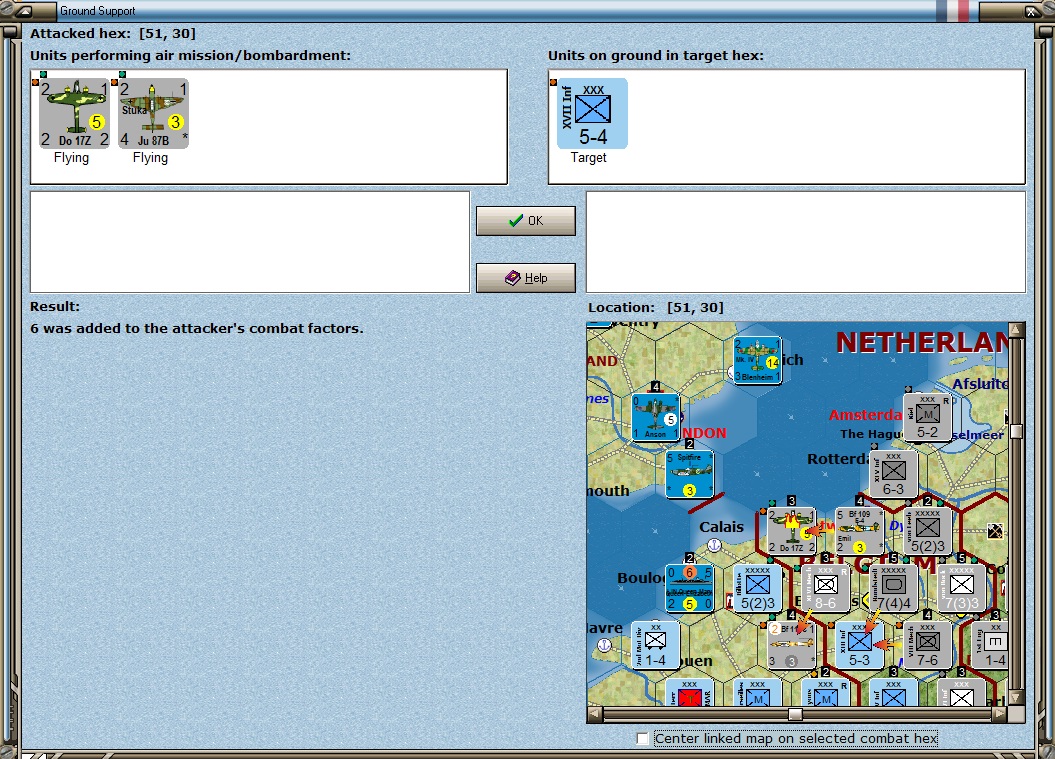The height and width of the screenshot is (759, 1055).
Task: Click the Ground Support window title
Action: point(98,11)
